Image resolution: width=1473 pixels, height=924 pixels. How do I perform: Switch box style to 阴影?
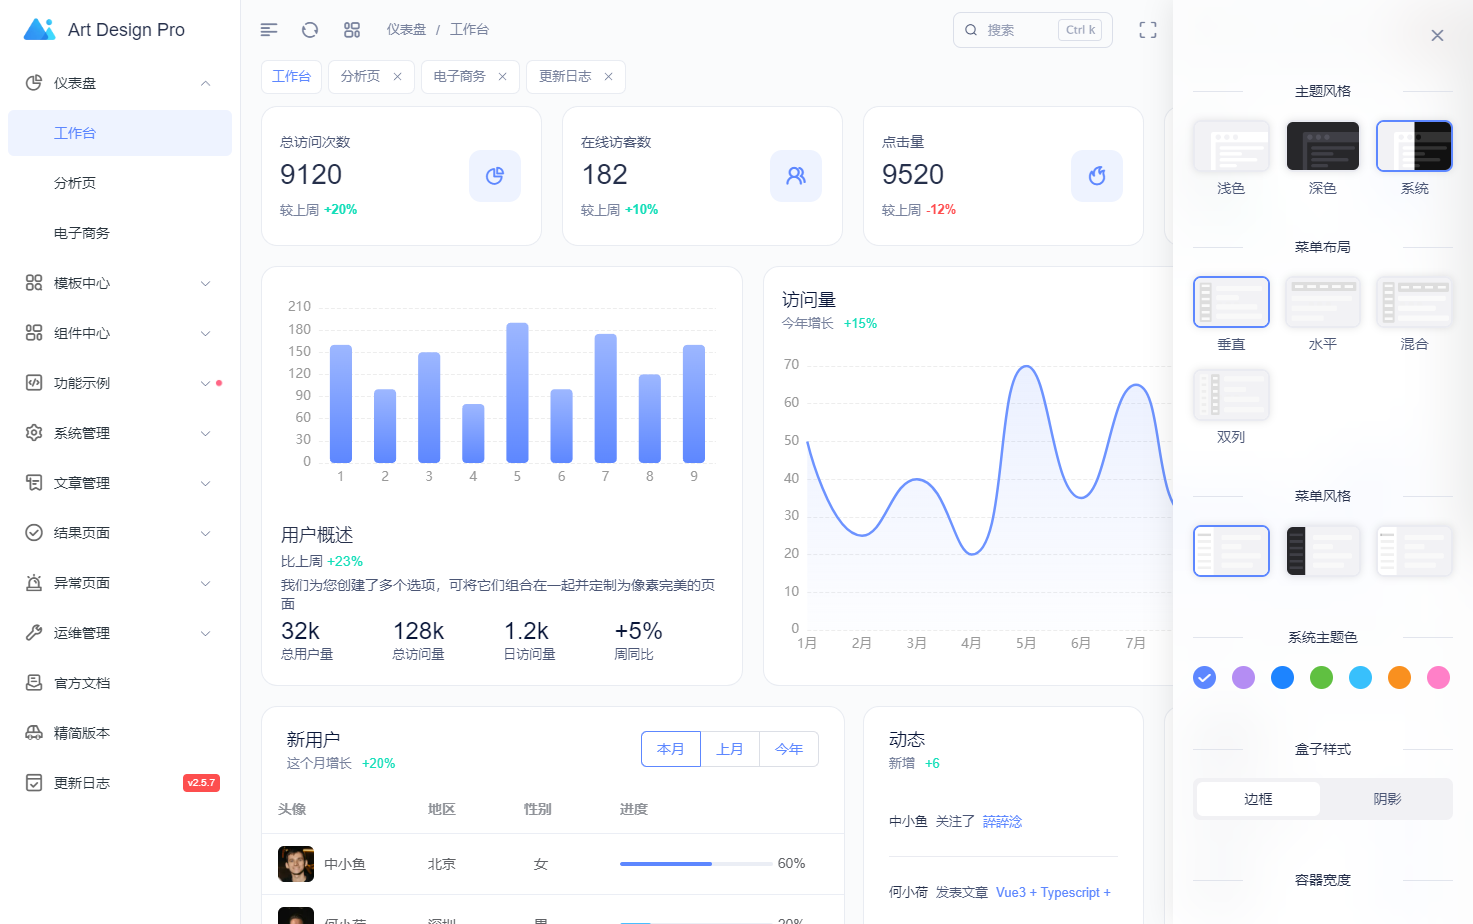coord(1387,799)
